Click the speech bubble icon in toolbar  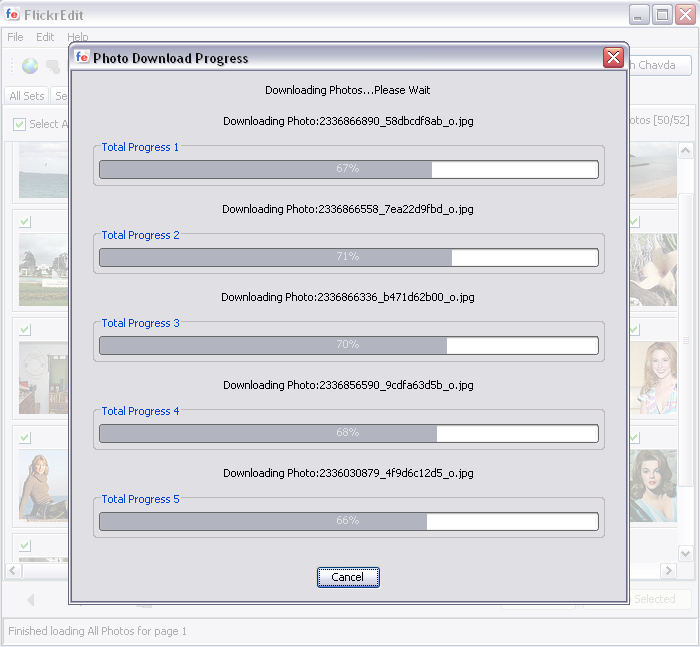(53, 67)
